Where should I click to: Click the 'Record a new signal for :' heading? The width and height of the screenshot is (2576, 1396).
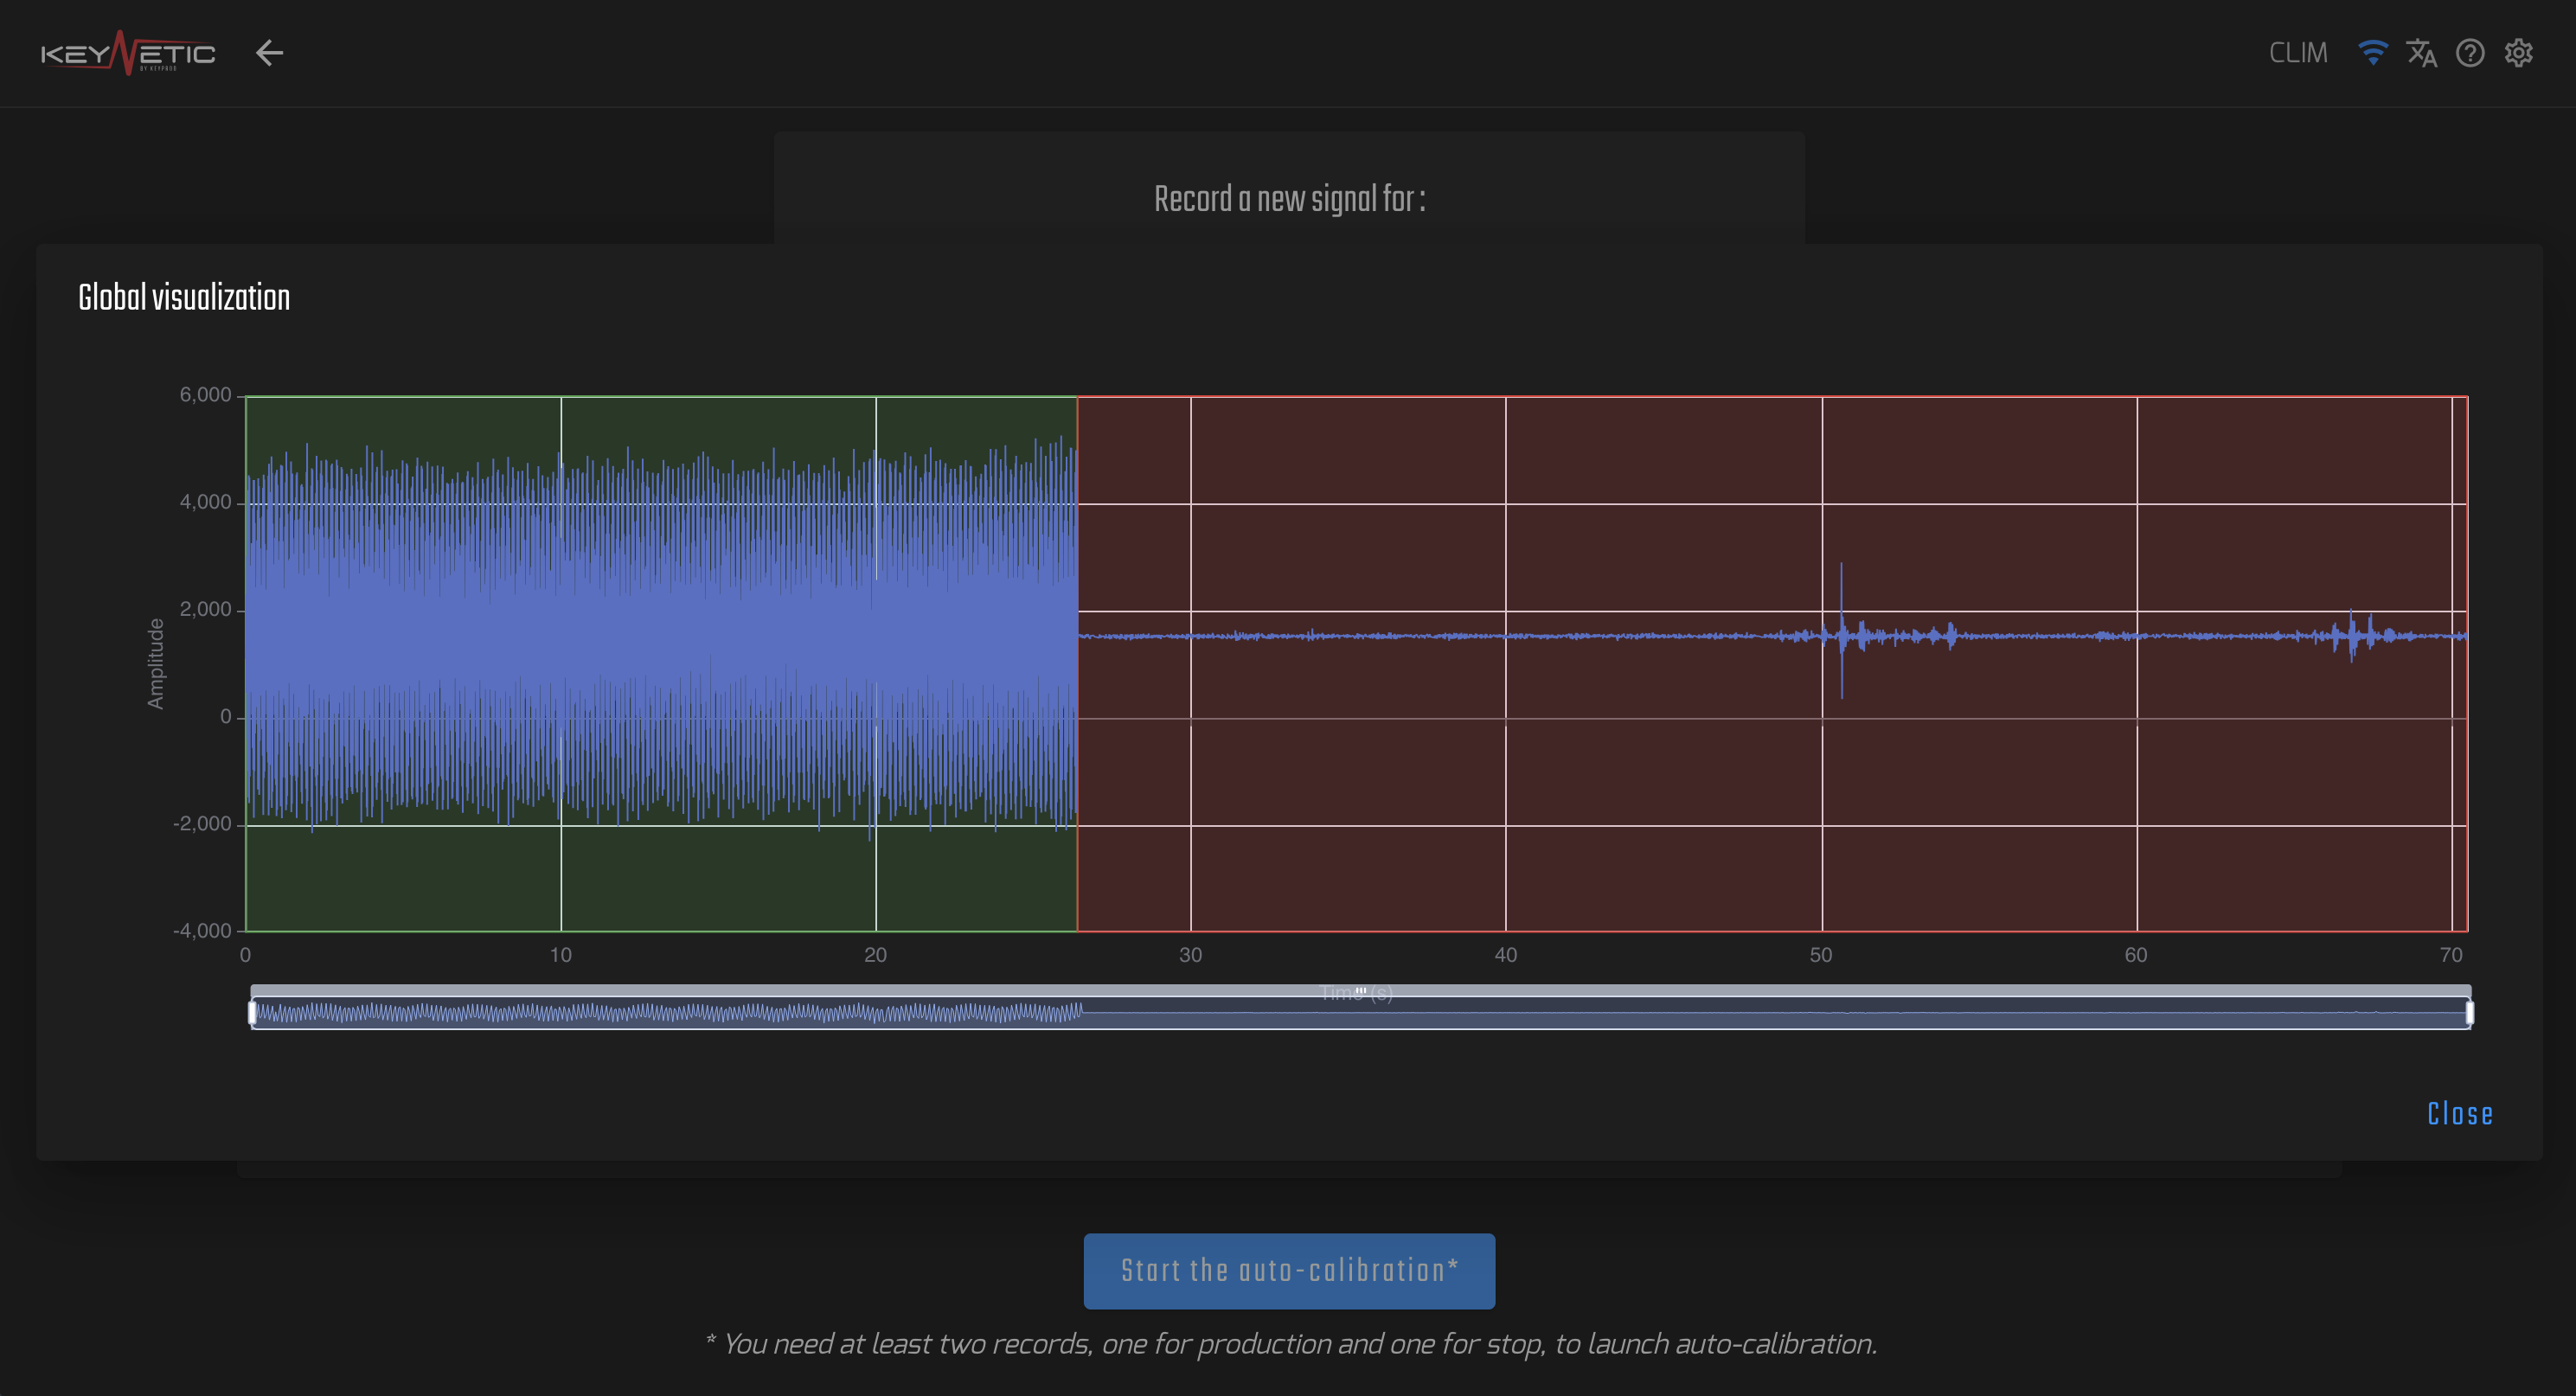click(x=1289, y=199)
